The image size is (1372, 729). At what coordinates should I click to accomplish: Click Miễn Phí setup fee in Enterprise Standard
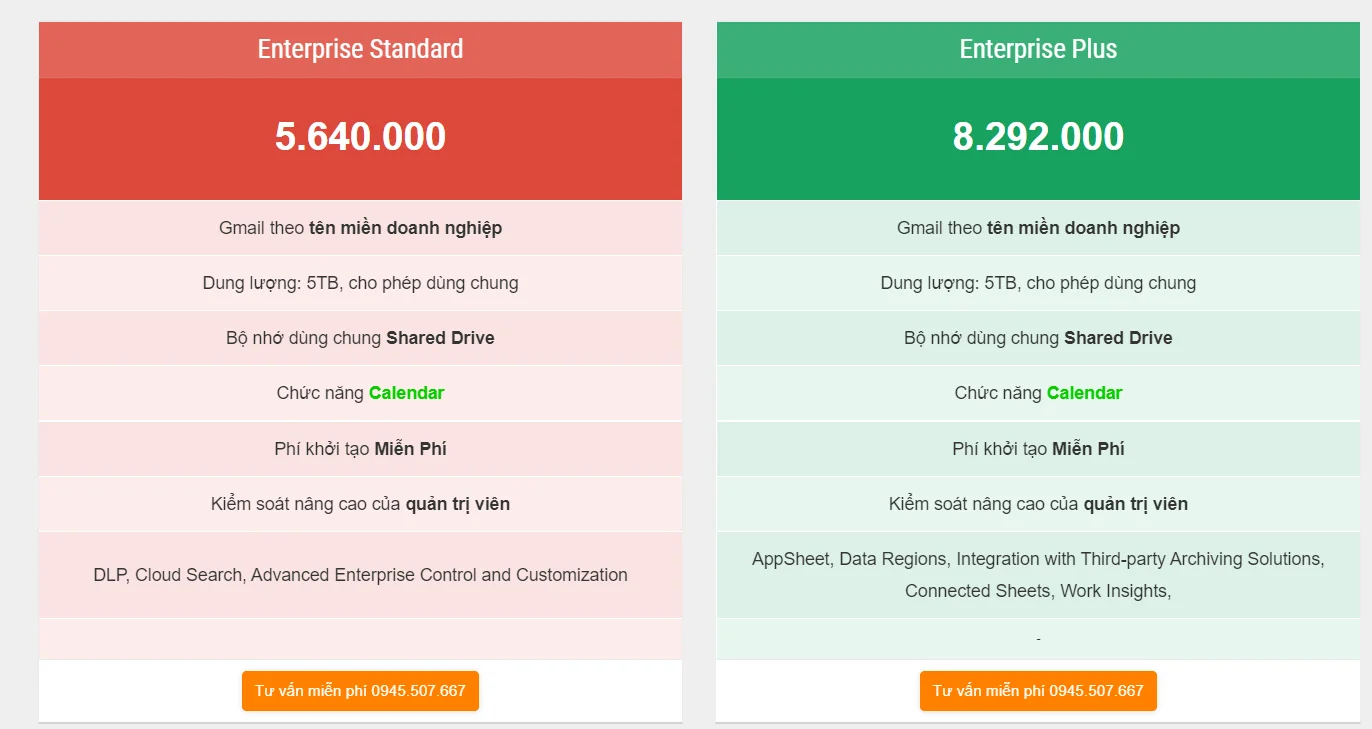click(410, 449)
